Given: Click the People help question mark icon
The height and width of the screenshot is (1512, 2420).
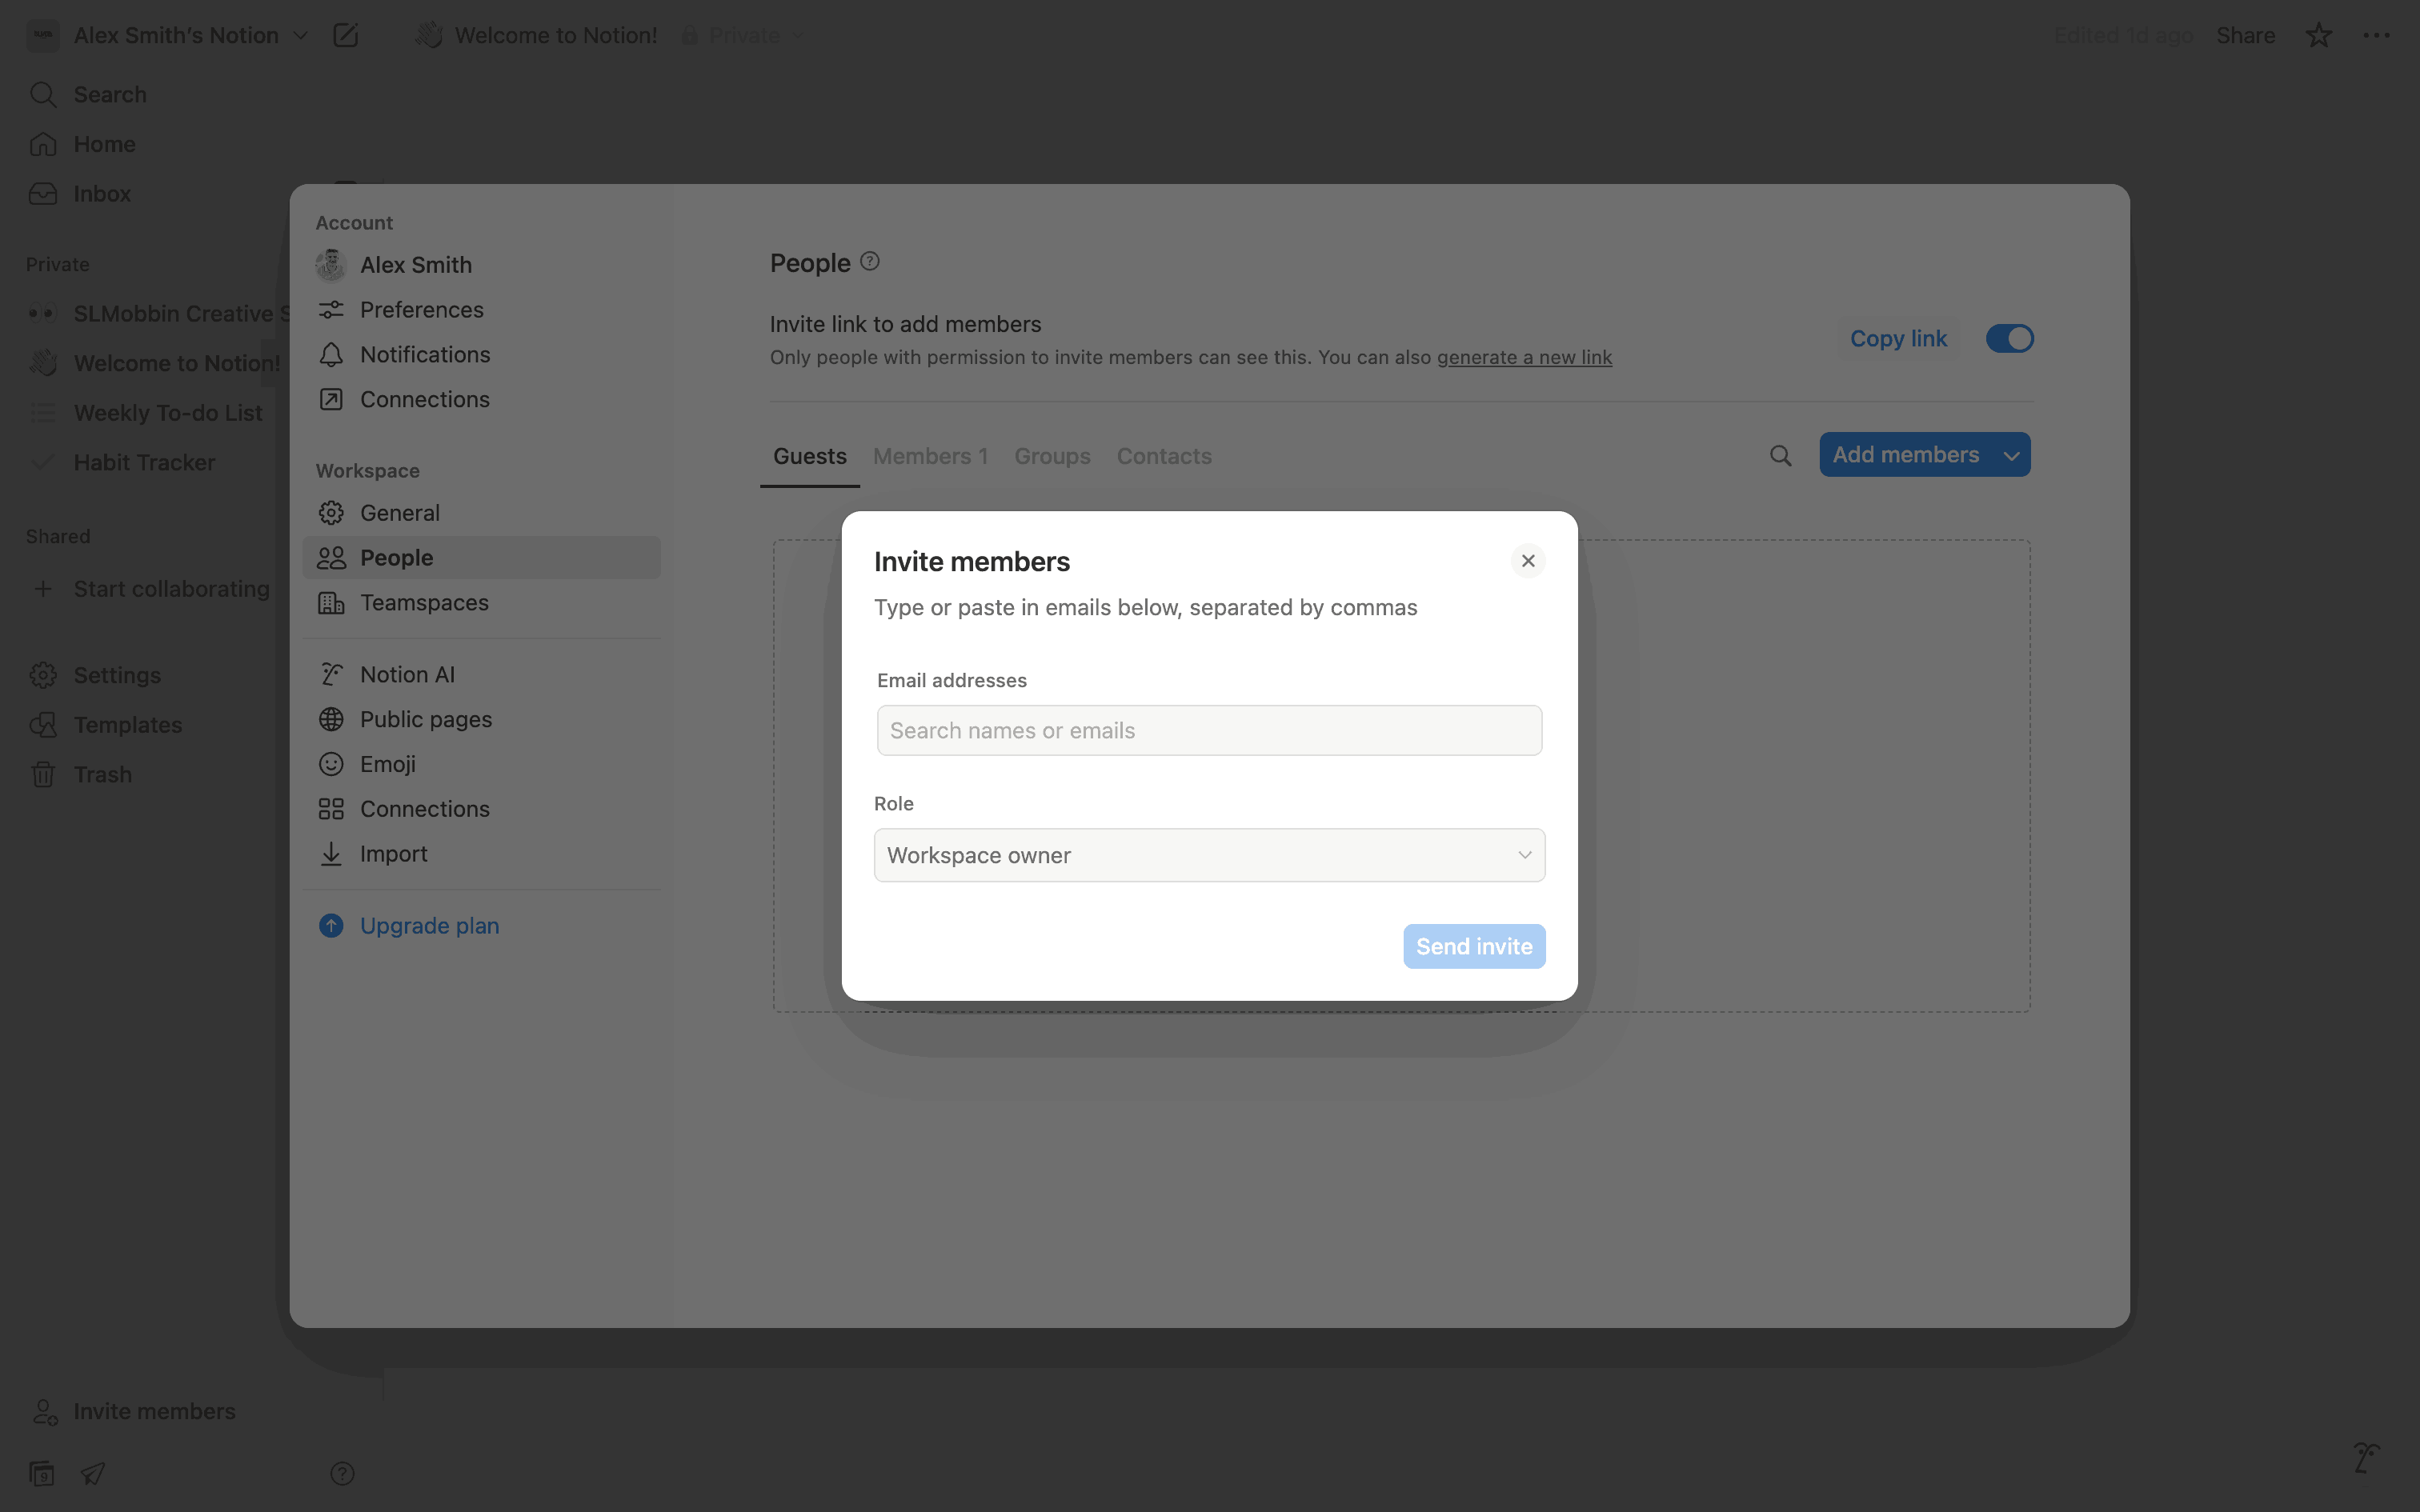Looking at the screenshot, I should 870,261.
